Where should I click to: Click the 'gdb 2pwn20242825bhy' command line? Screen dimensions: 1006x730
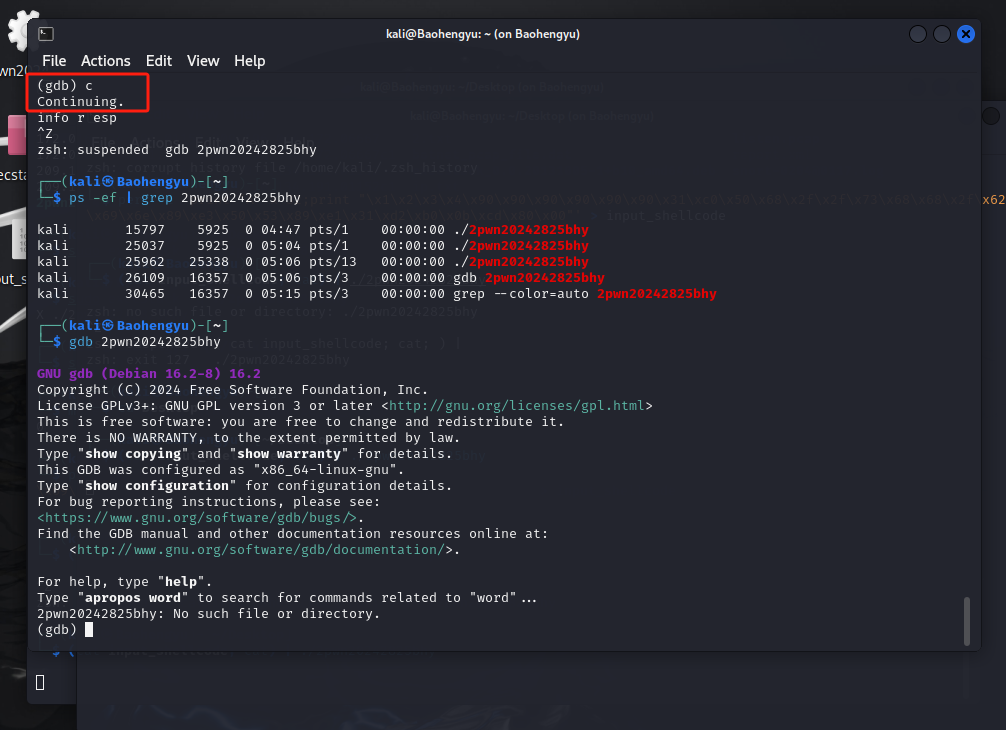(x=144, y=342)
